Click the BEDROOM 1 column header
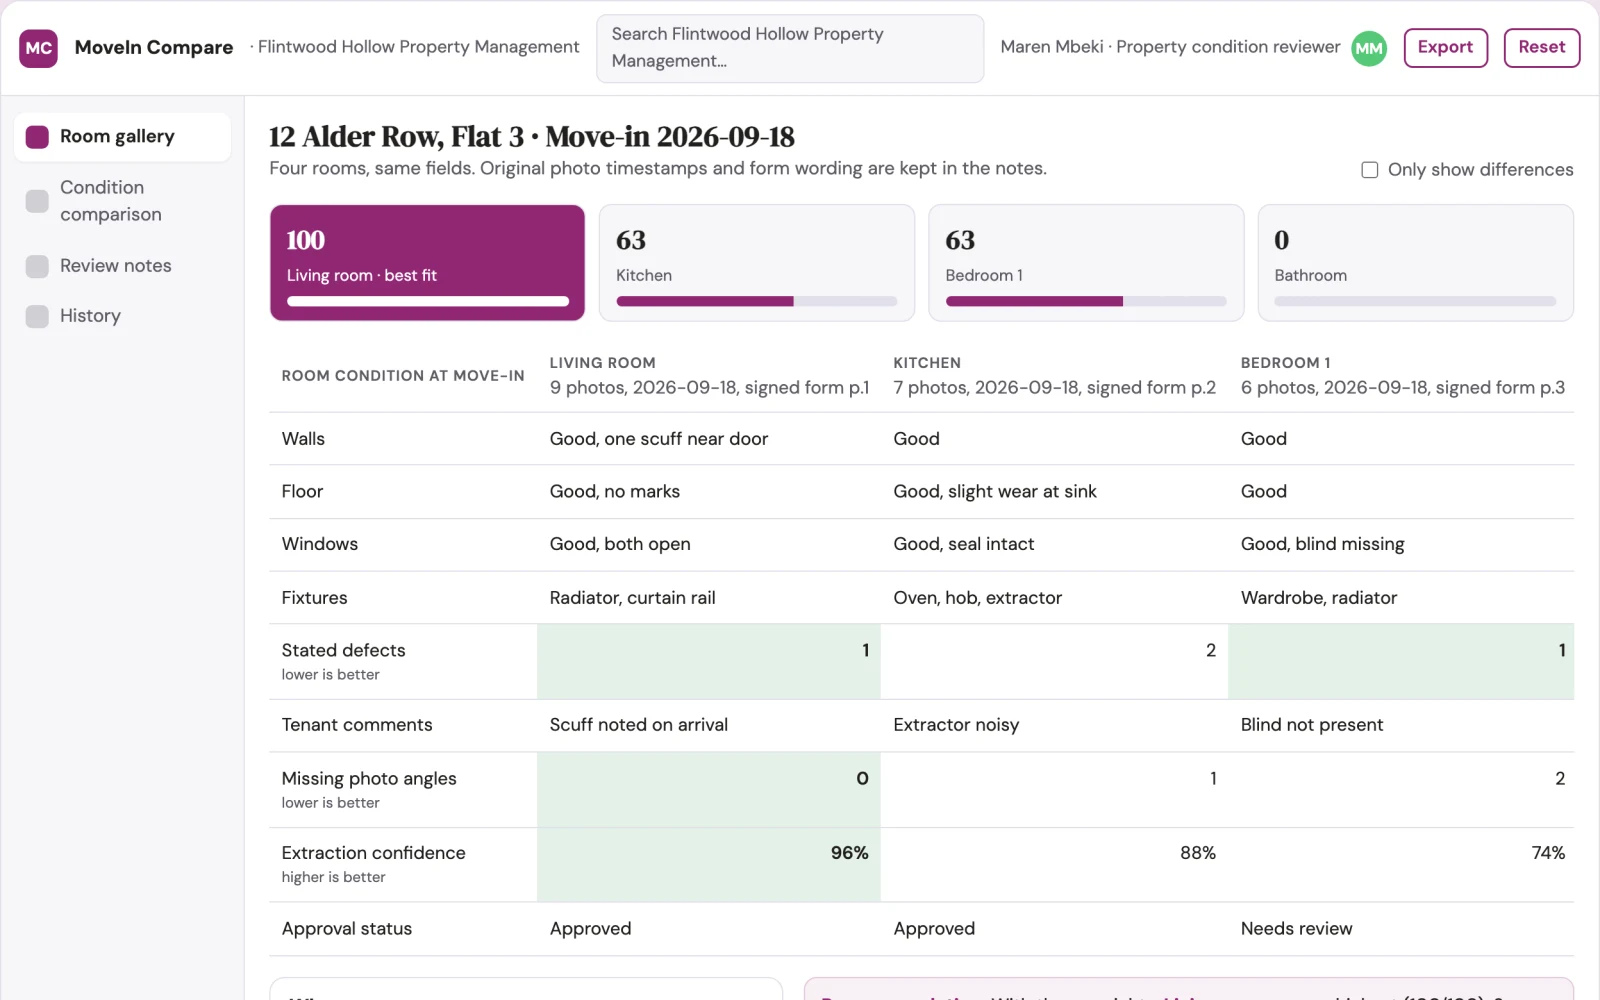Screen dimensions: 1600x1000 click(1402, 376)
